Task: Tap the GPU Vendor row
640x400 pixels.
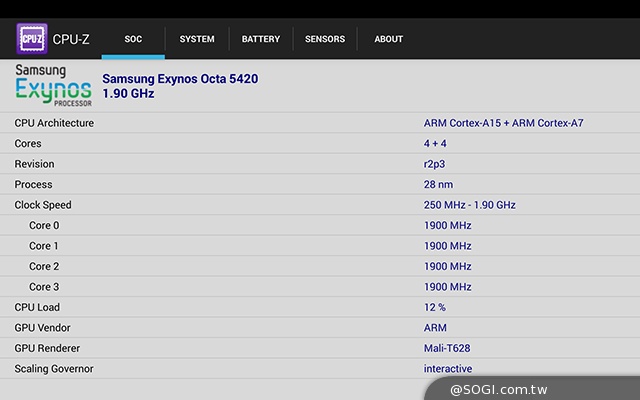Action: point(320,328)
